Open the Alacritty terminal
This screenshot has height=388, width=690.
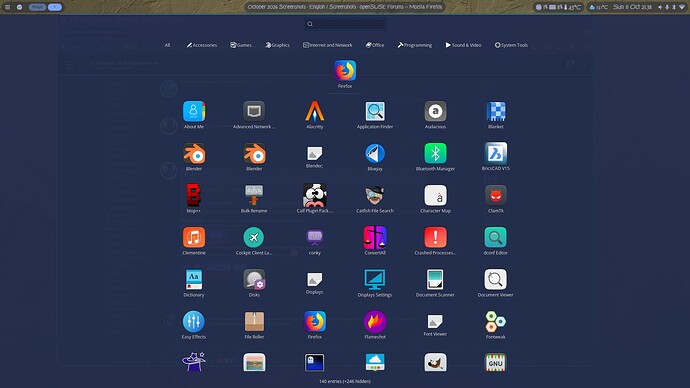pyautogui.click(x=315, y=115)
